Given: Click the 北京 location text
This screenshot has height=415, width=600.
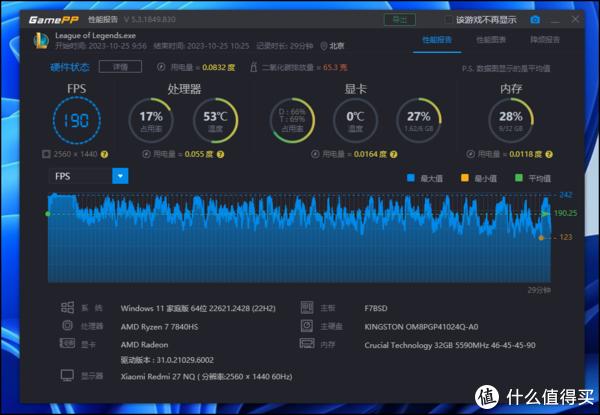Looking at the screenshot, I should [337, 46].
